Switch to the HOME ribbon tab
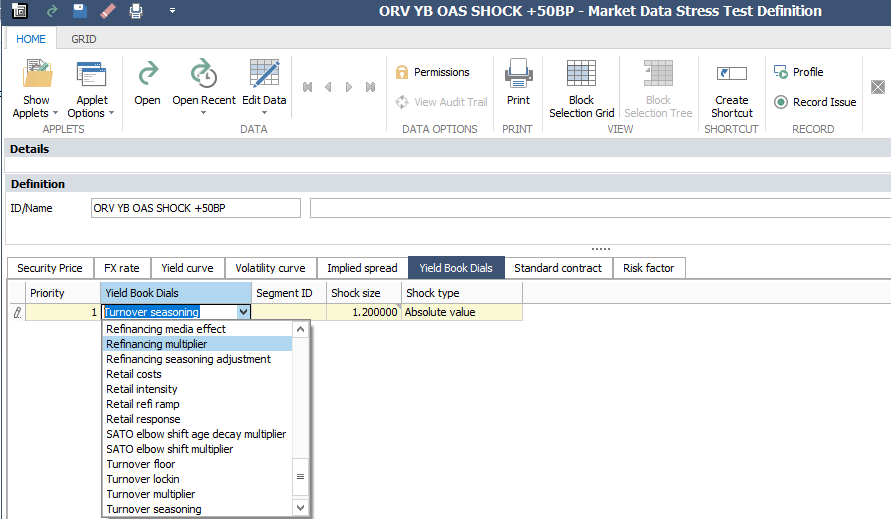The width and height of the screenshot is (891, 519). pyautogui.click(x=31, y=39)
